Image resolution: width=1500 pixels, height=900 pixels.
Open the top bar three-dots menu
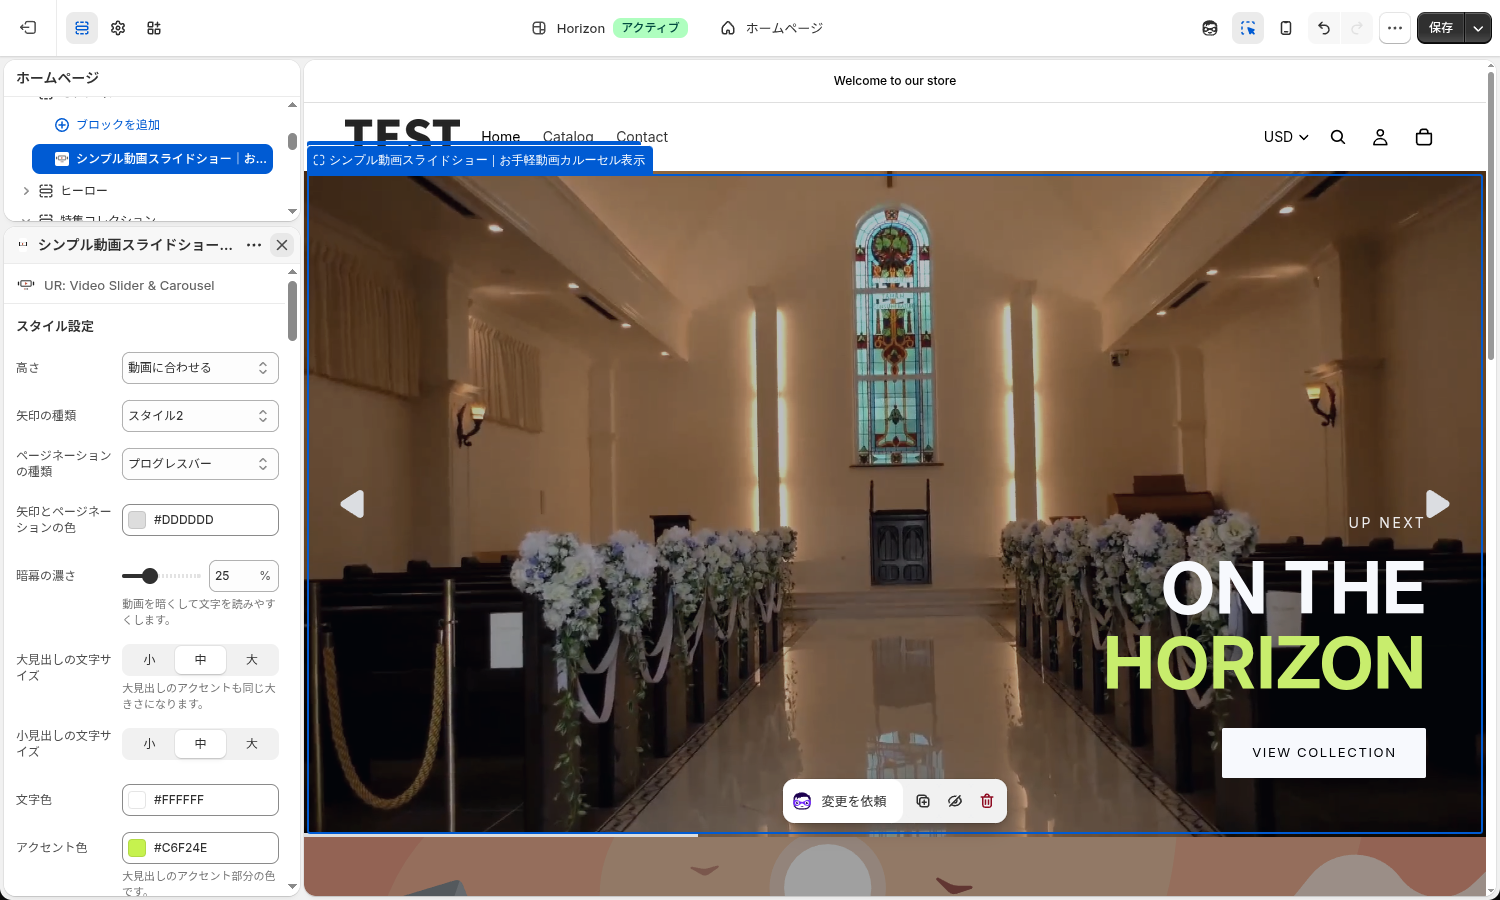point(1395,28)
